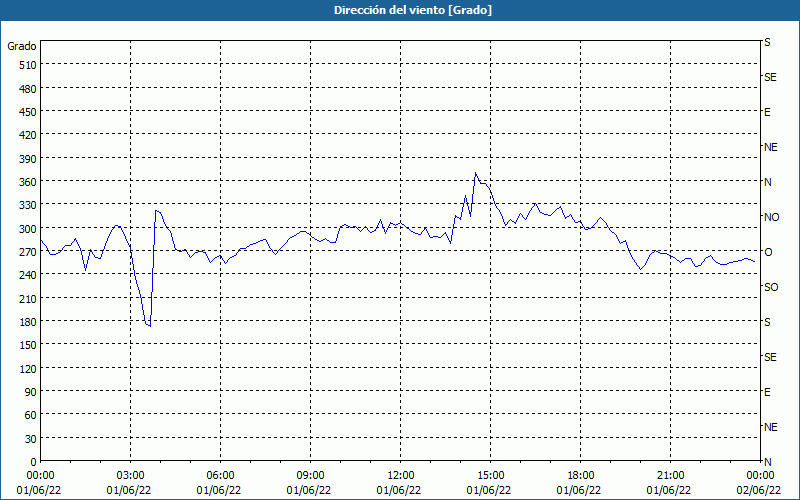
Task: Choose the 300 y-axis tick label
Action: (28, 229)
